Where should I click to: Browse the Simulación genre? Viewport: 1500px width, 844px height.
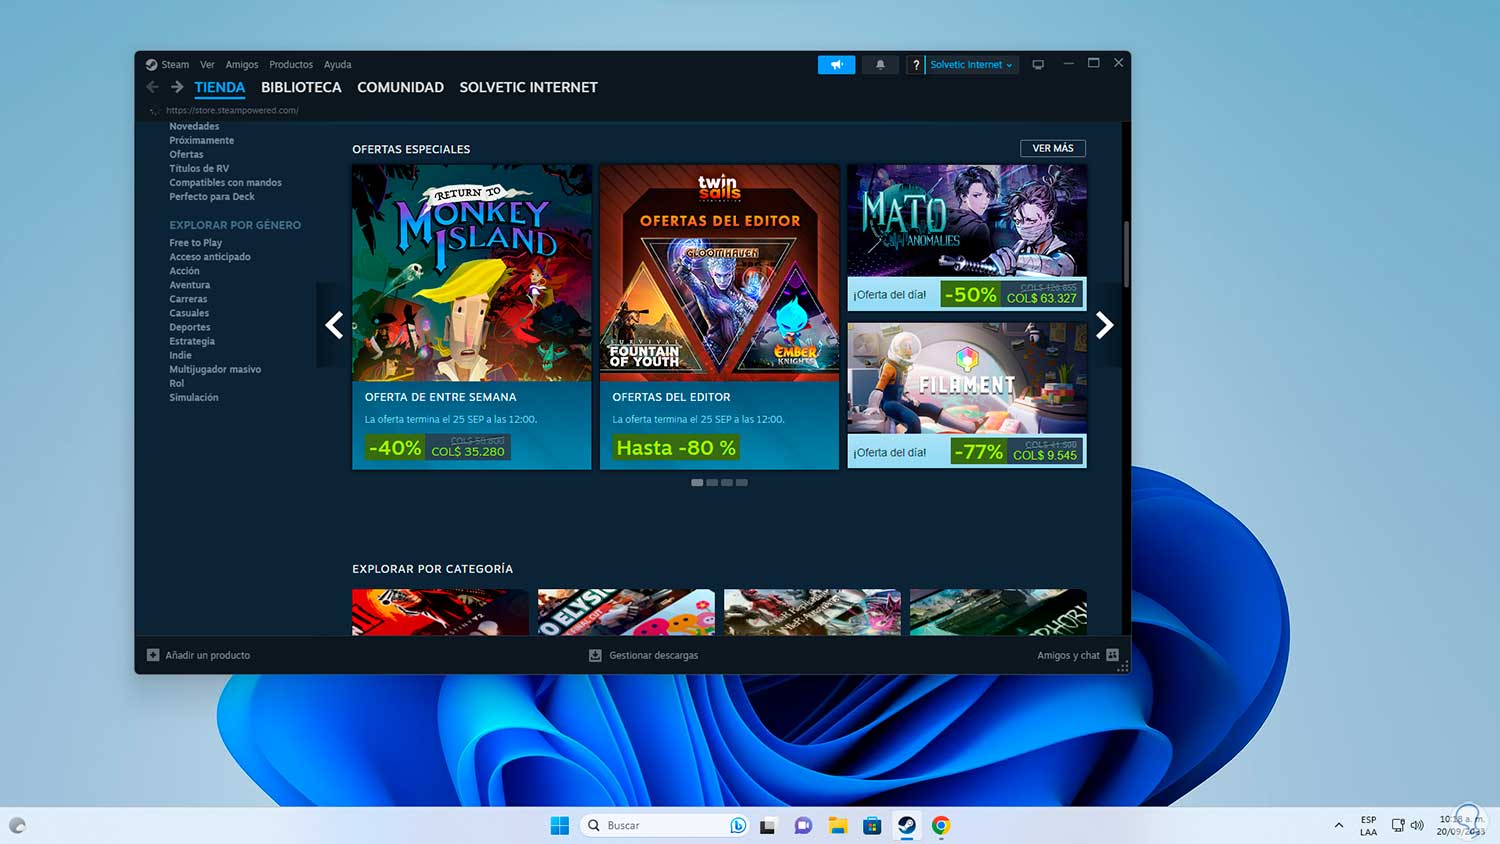(194, 397)
